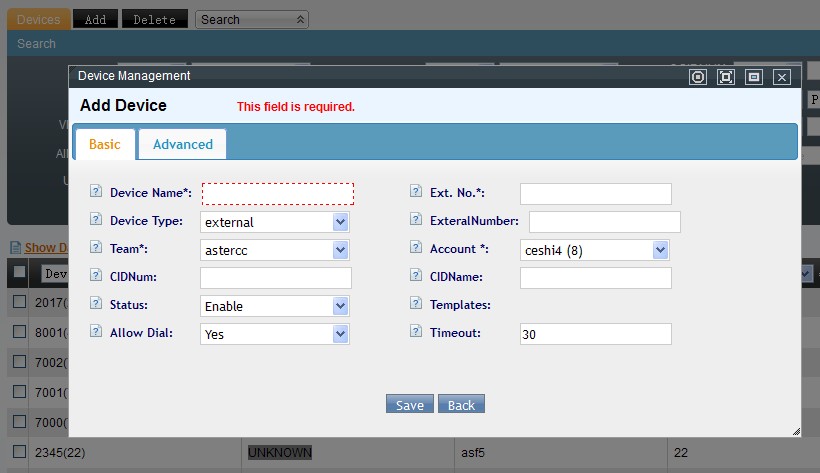Expand the Account dropdown showing ceshi4
The width and height of the screenshot is (820, 473).
(660, 250)
